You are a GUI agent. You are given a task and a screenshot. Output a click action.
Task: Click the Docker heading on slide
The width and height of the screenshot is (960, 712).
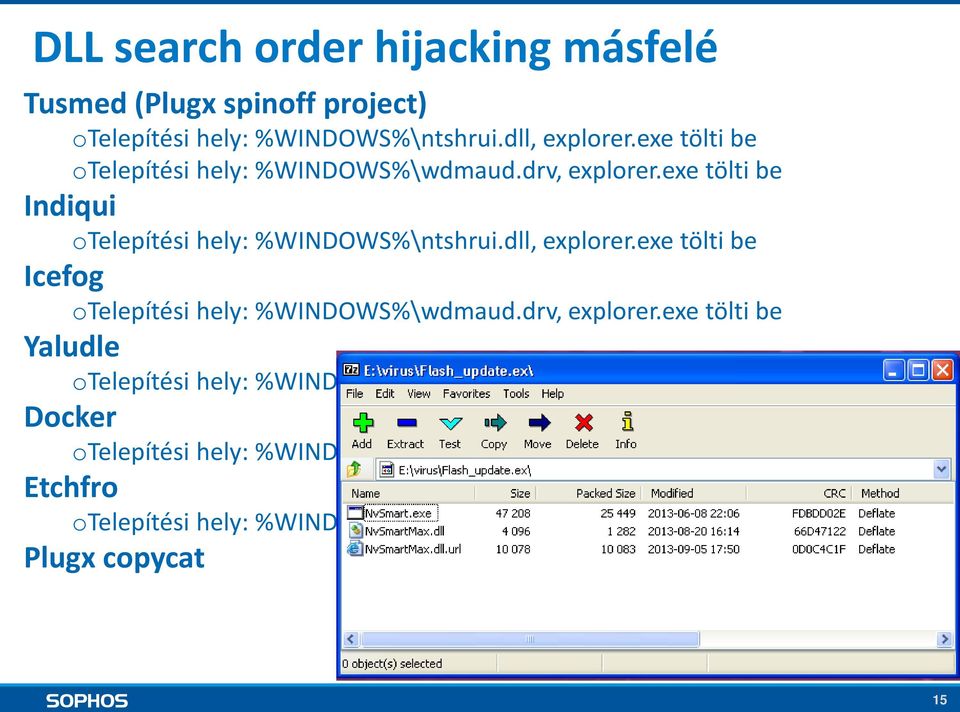click(70, 417)
